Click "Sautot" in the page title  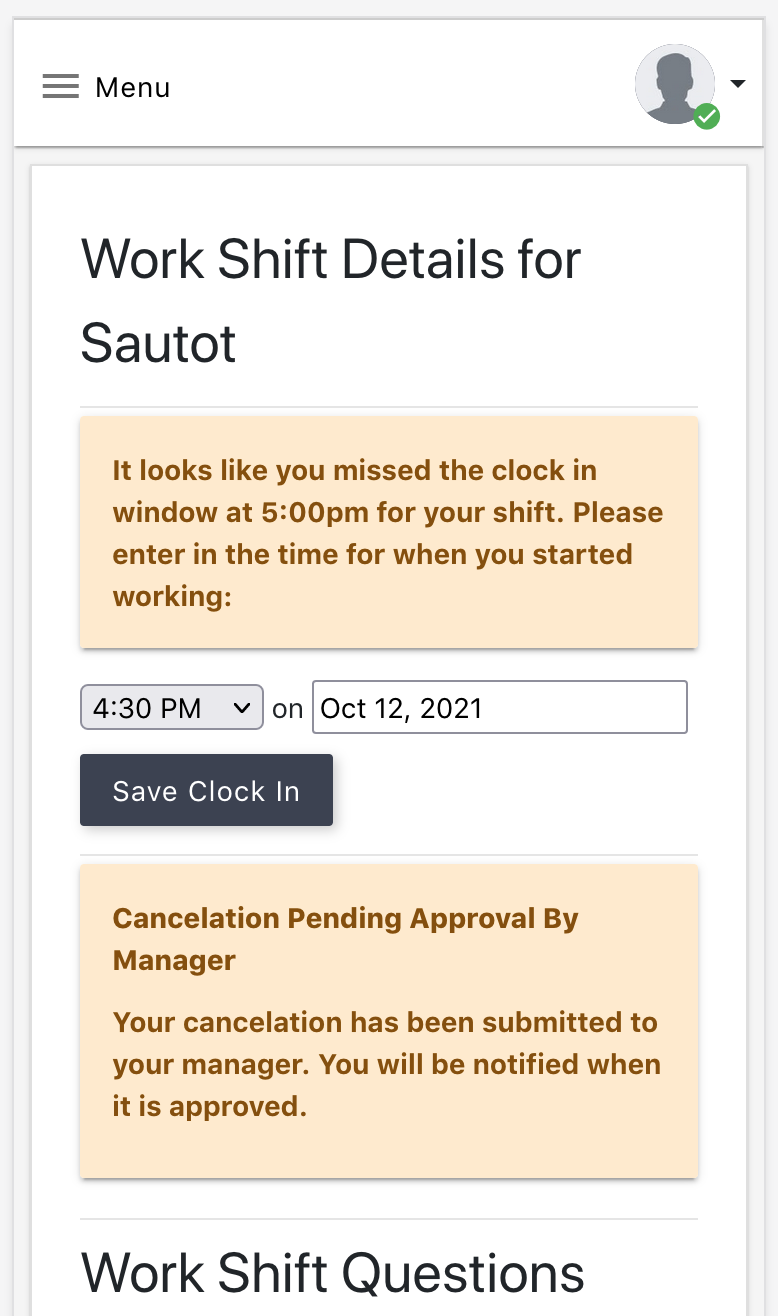158,343
